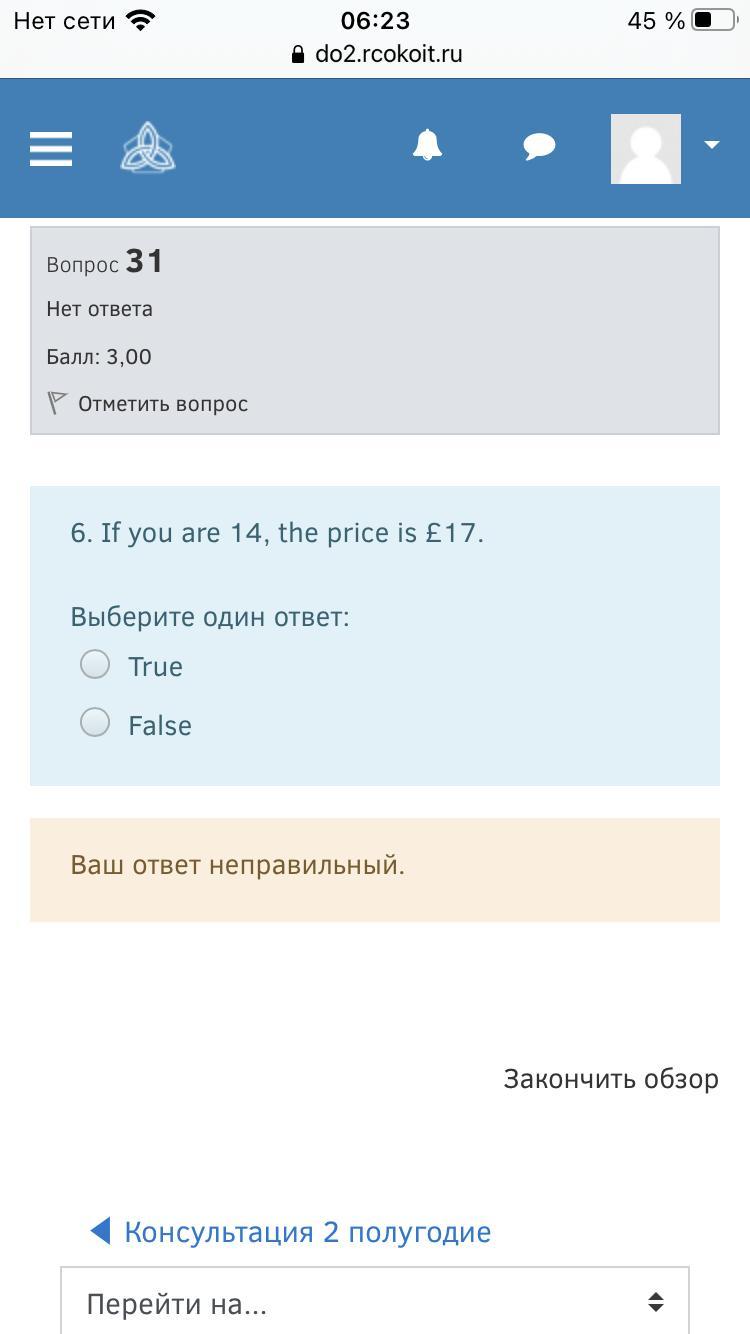This screenshot has height=1334, width=750.
Task: Expand the user menu arrow
Action: [712, 145]
